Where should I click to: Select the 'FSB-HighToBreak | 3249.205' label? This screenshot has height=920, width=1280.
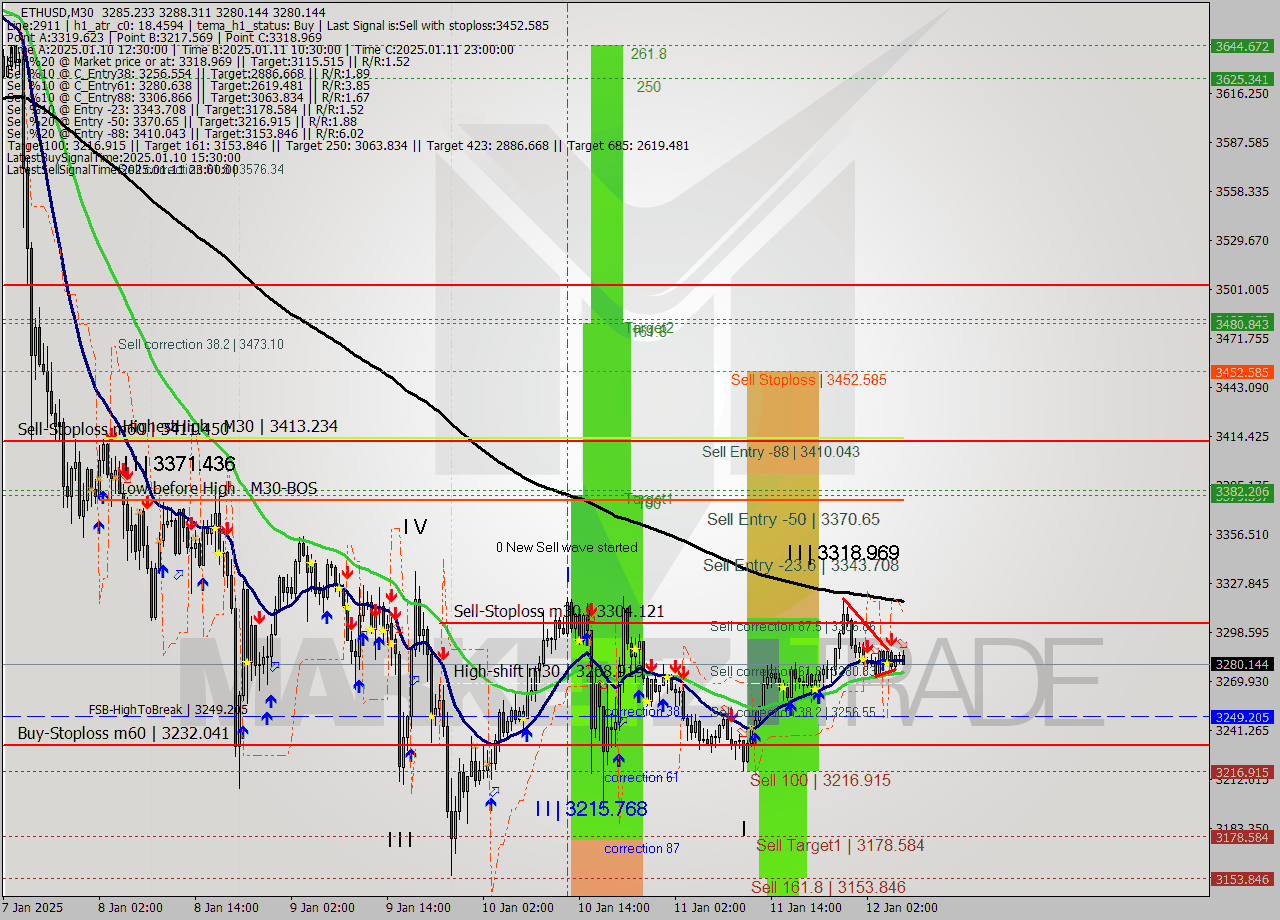pos(168,710)
